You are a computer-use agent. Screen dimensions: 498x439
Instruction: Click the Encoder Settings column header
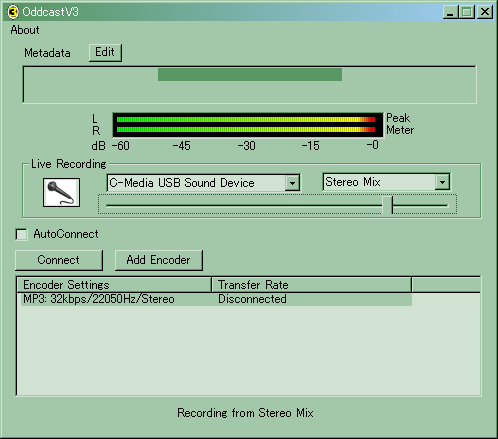tap(114, 285)
